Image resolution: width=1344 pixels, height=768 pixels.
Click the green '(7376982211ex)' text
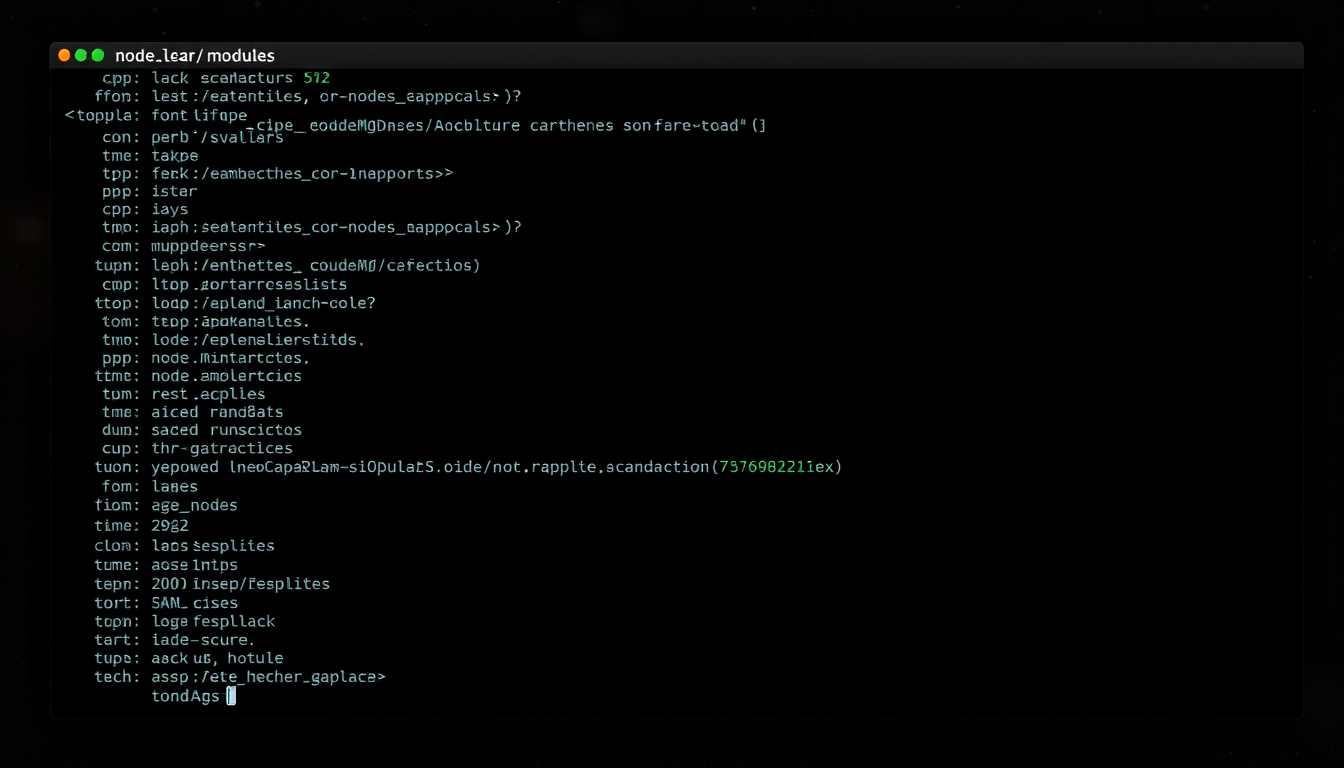(776, 467)
